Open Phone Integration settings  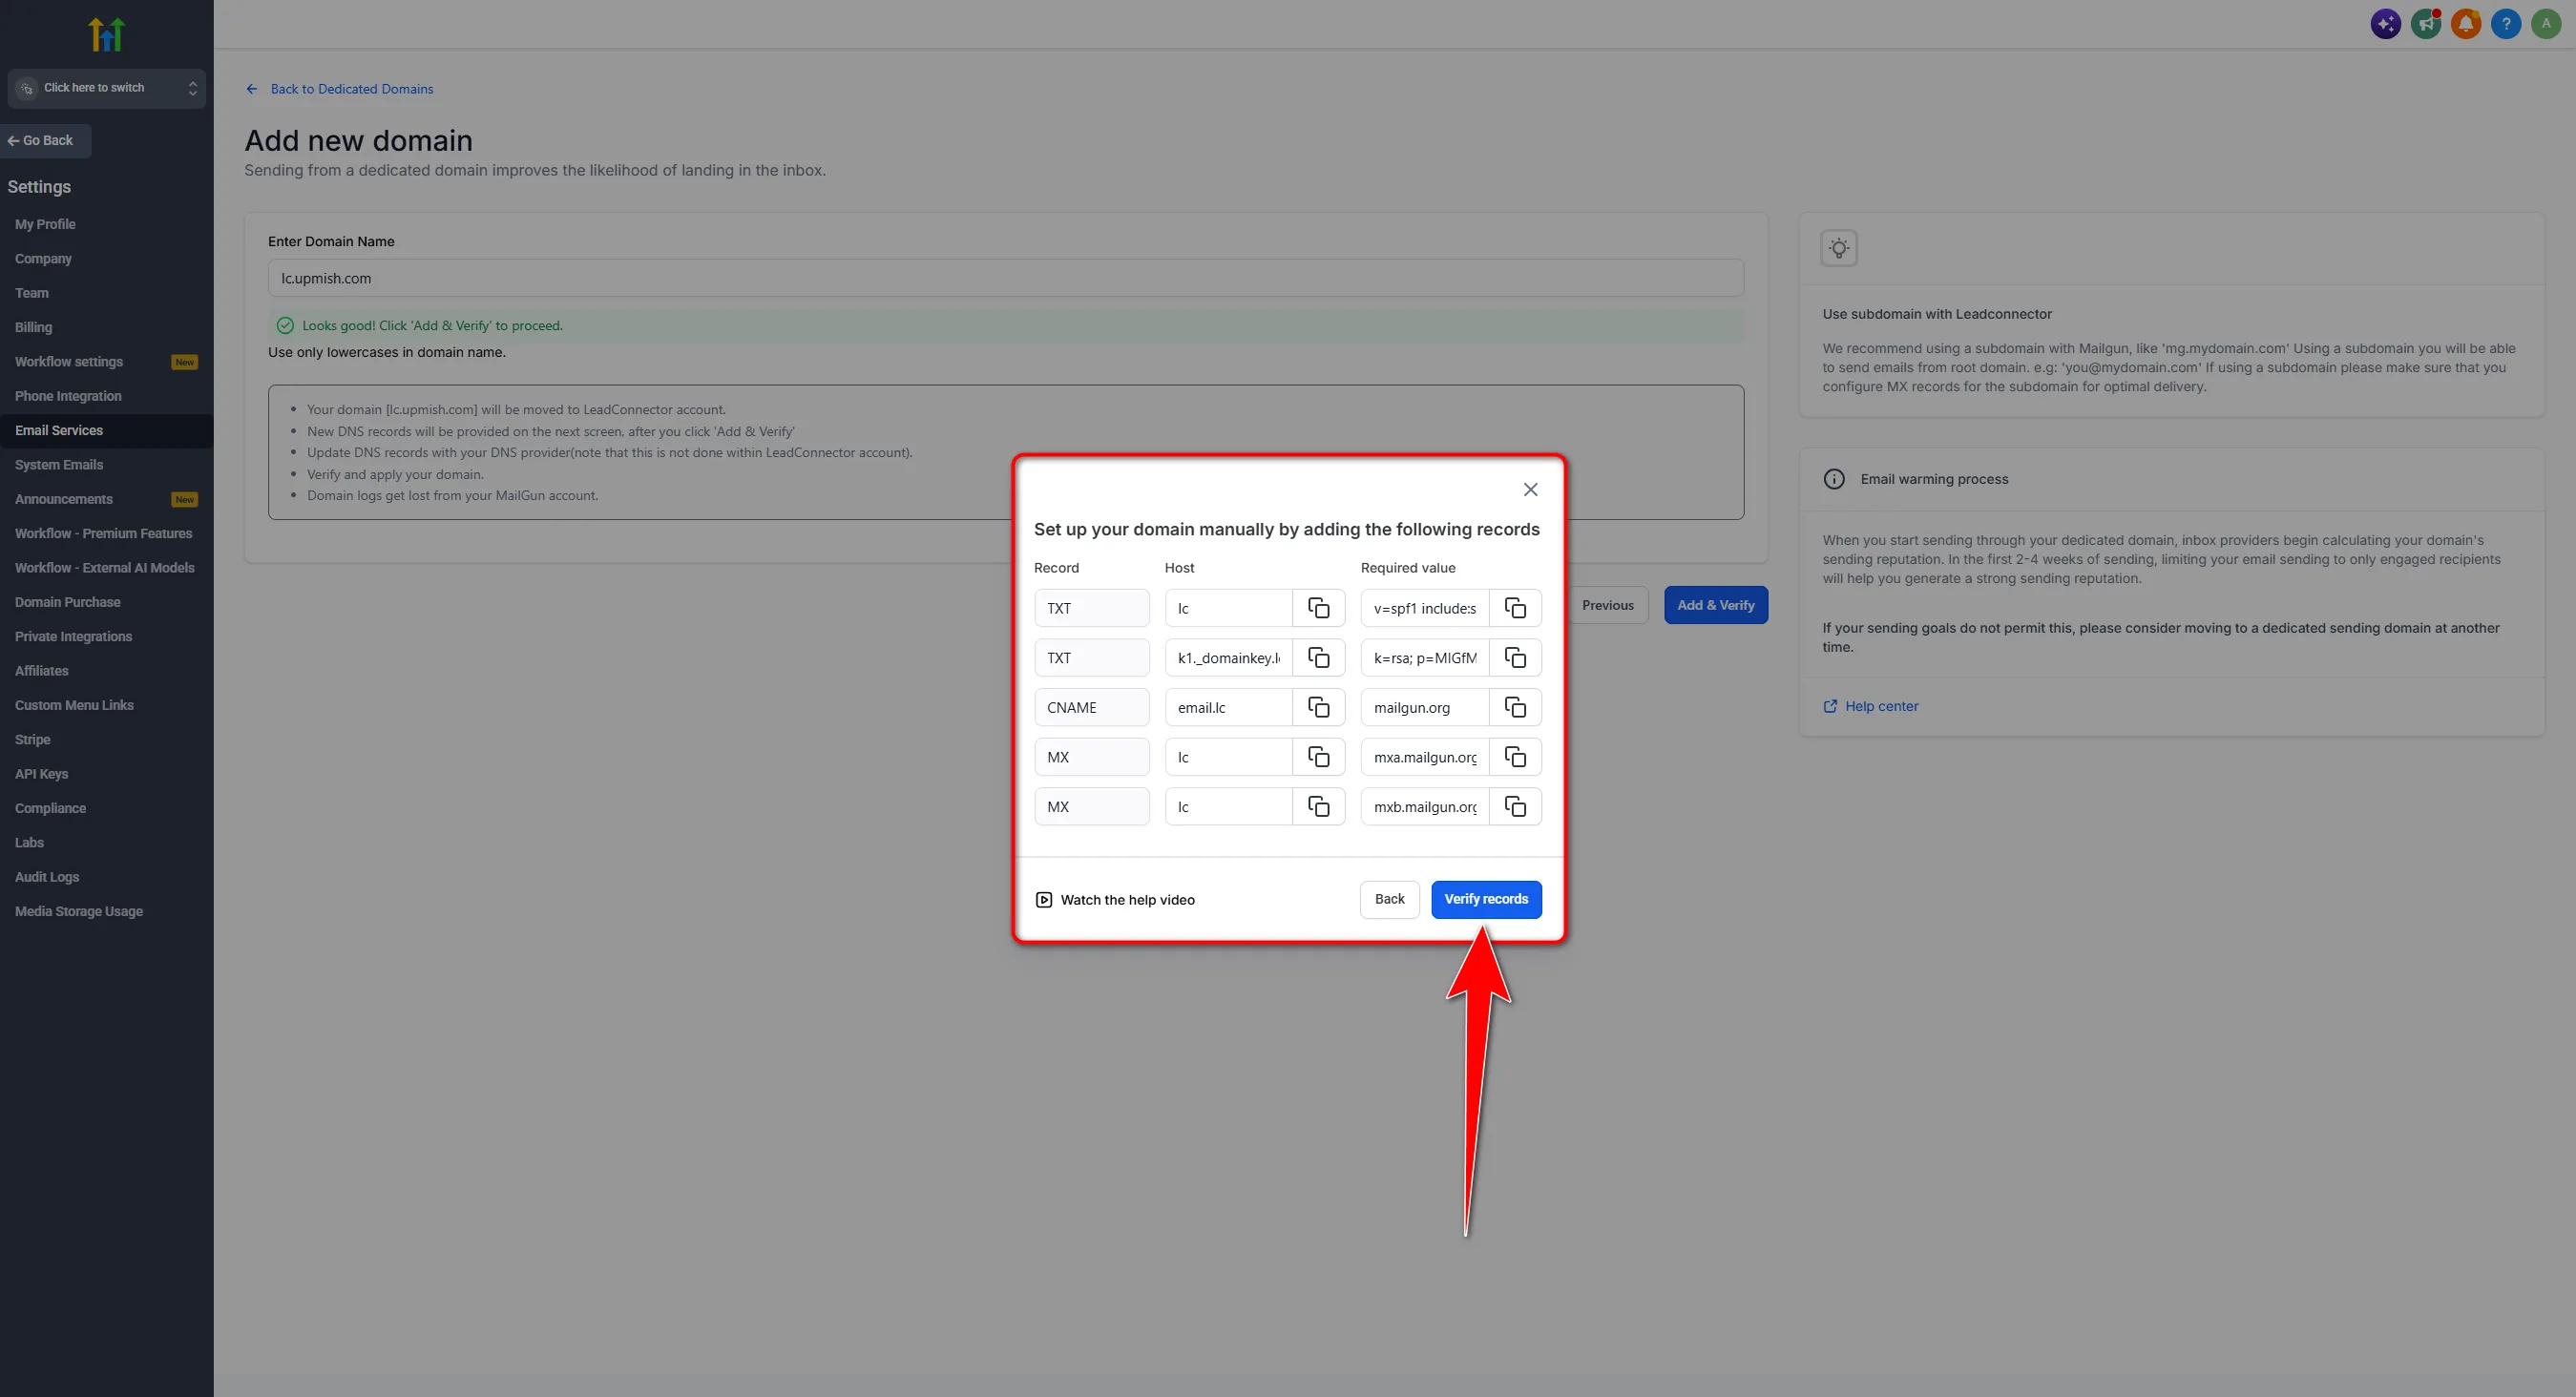pyautogui.click(x=68, y=396)
